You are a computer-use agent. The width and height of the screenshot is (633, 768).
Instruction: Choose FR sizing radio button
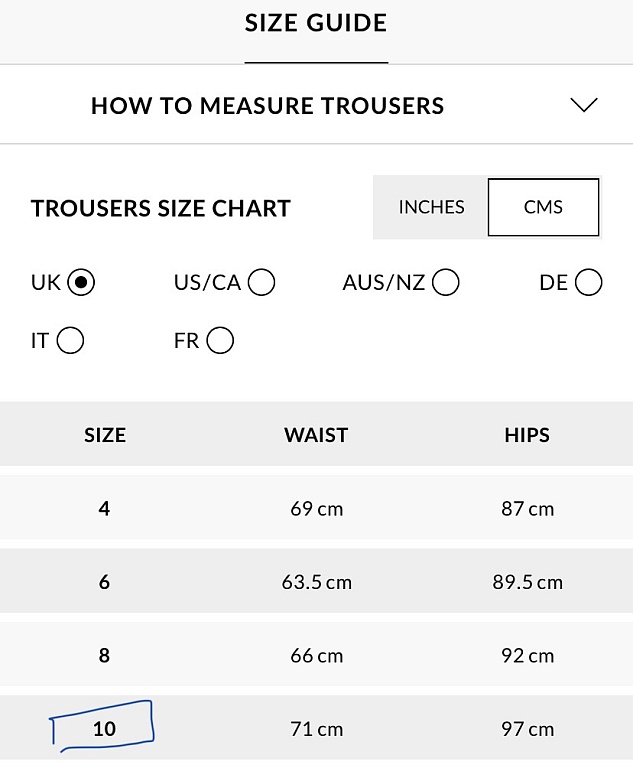pos(220,340)
